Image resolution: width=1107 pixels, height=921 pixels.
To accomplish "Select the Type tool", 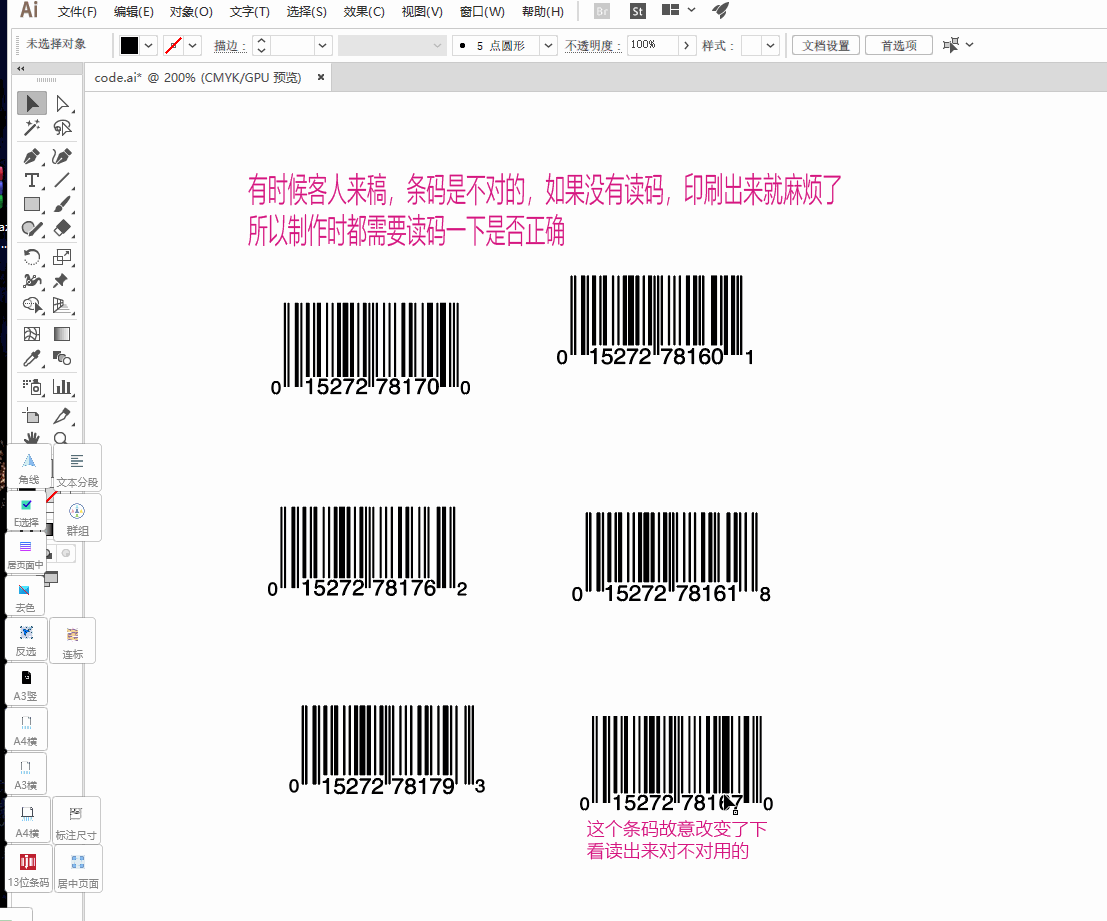I will (x=32, y=181).
